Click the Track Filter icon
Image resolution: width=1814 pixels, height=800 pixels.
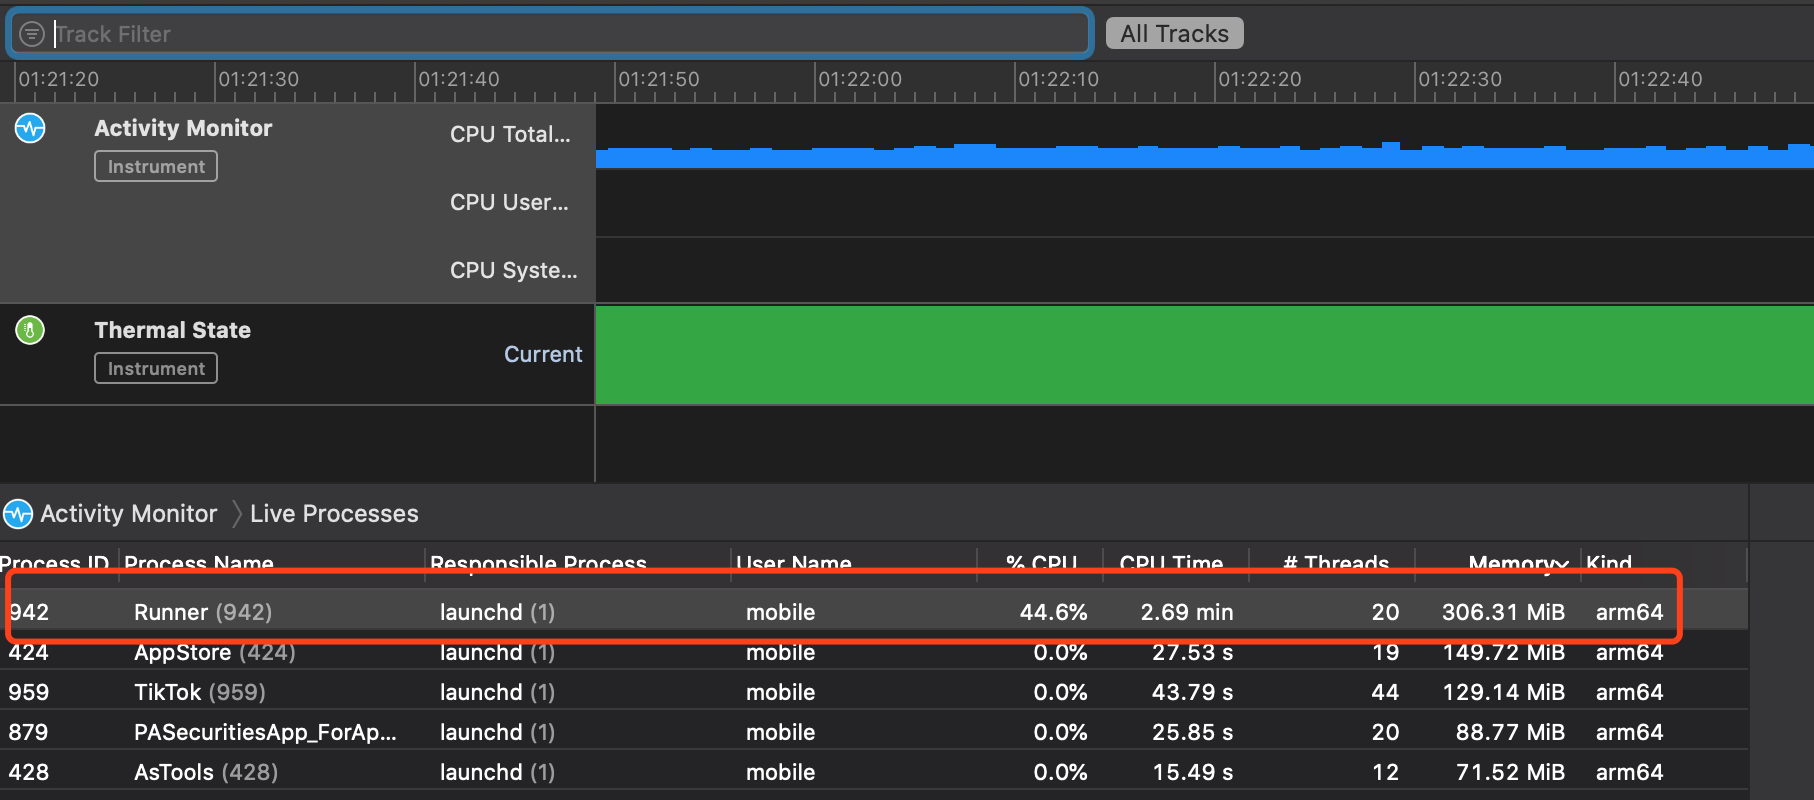point(32,34)
